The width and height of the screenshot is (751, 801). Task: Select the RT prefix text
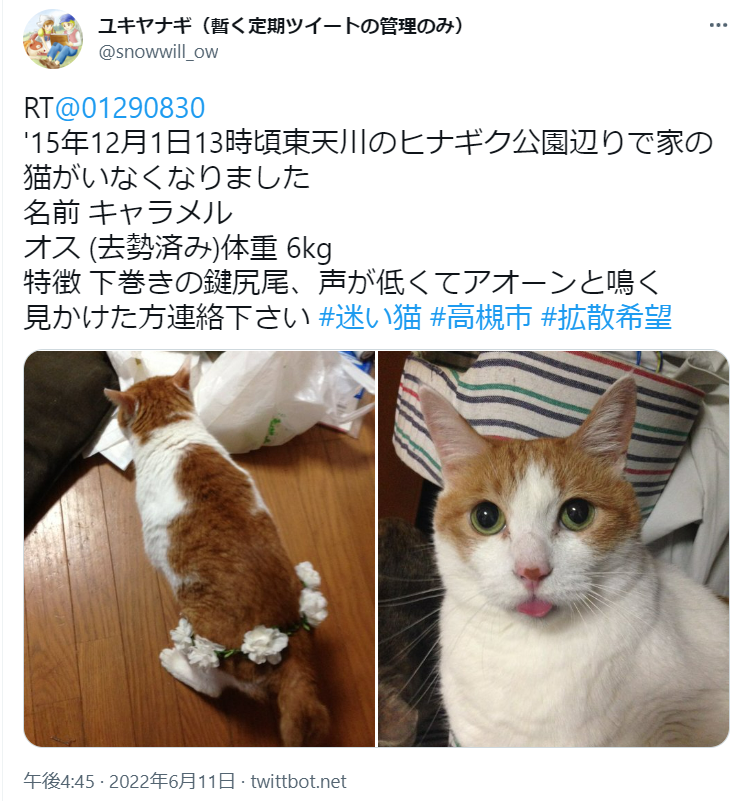point(39,108)
